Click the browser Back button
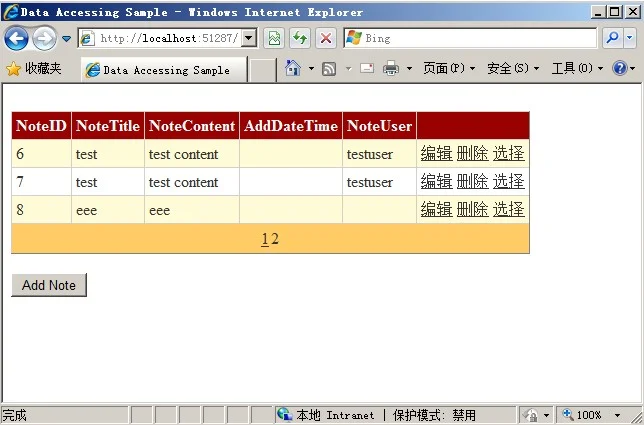 [x=16, y=38]
